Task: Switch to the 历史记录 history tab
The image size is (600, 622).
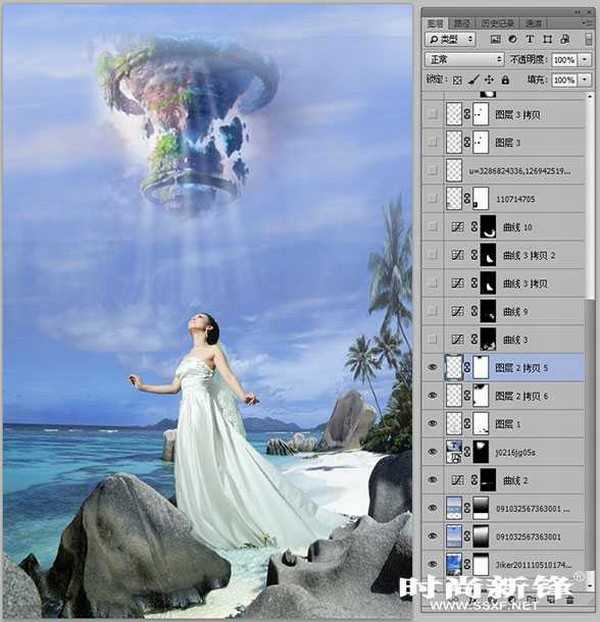Action: [x=497, y=22]
